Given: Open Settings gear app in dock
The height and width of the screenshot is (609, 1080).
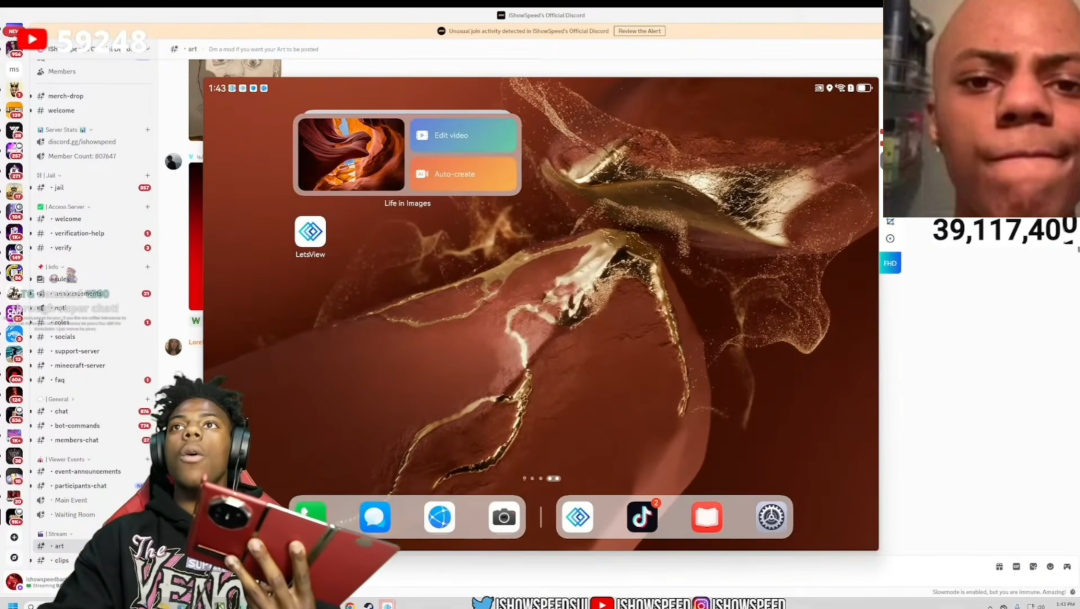Looking at the screenshot, I should tap(771, 517).
